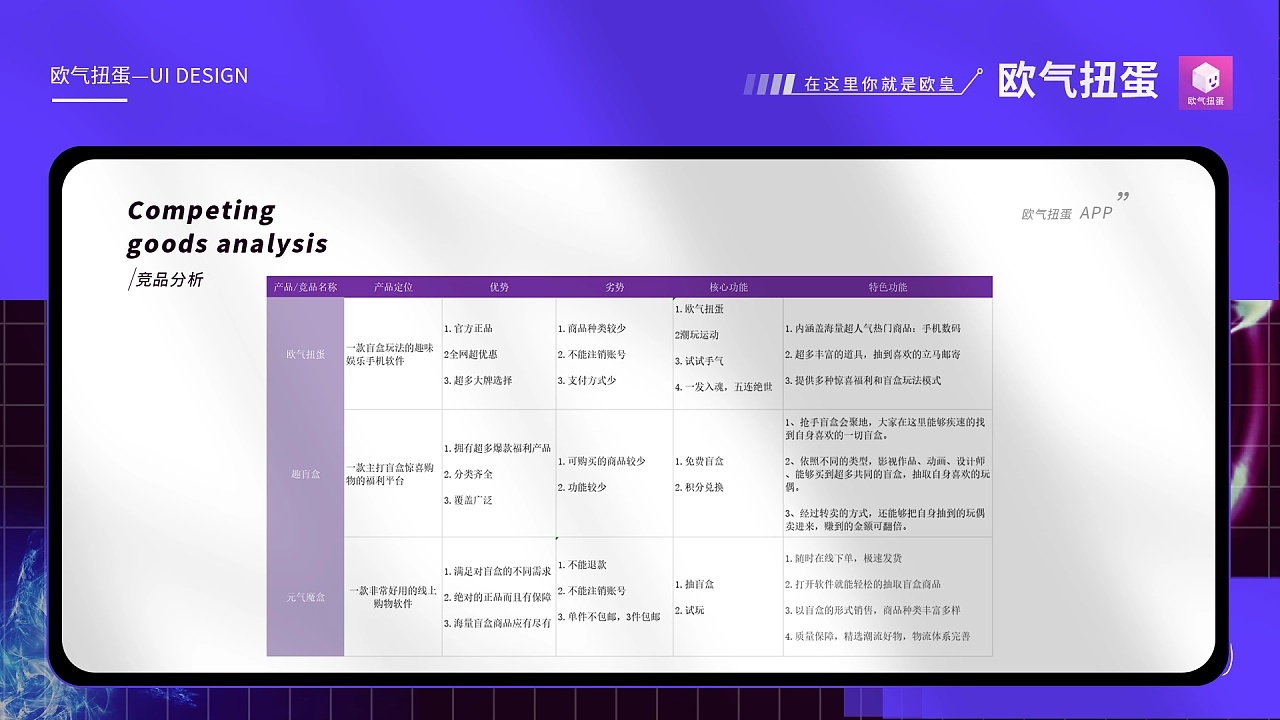Click the paragraph starting '2、依照不同的类型'
Viewport: 1280px width, 720px height.
pyautogui.click(x=887, y=474)
